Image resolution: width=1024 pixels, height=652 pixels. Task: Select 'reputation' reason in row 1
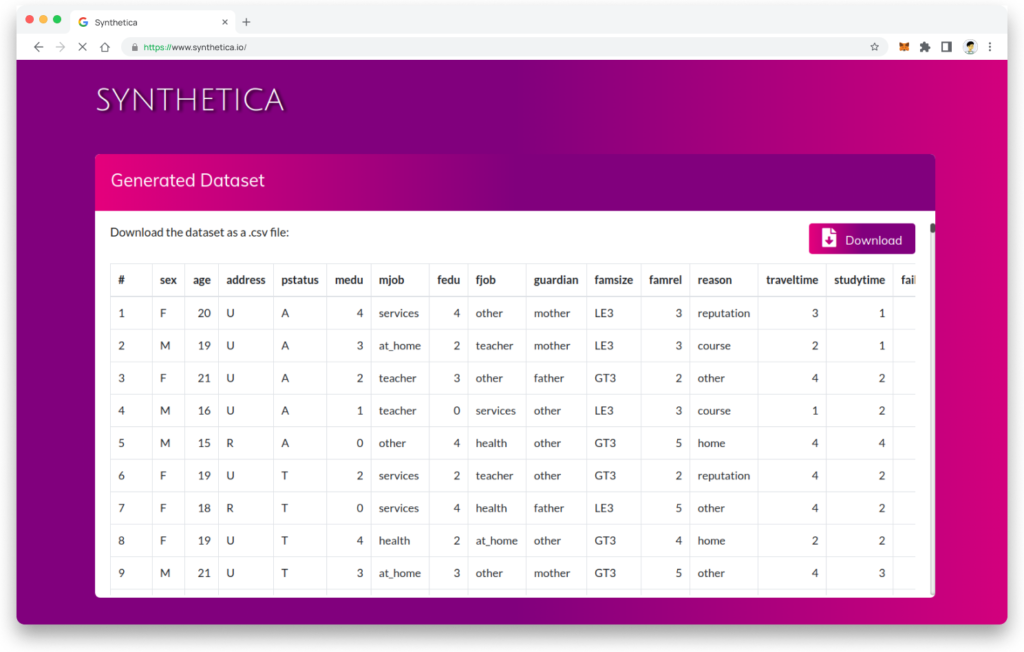(x=724, y=314)
